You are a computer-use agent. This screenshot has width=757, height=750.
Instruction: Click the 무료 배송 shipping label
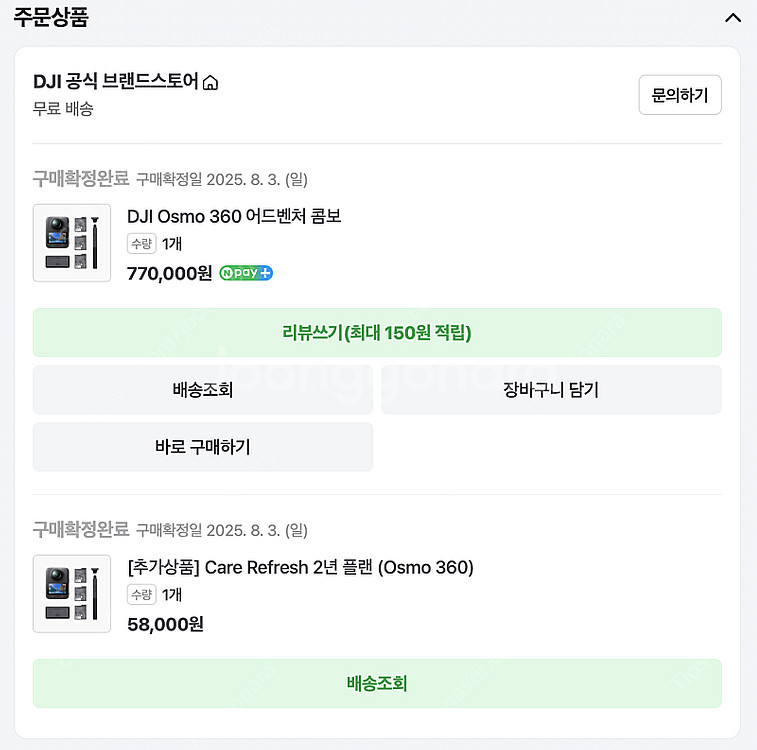click(x=63, y=109)
